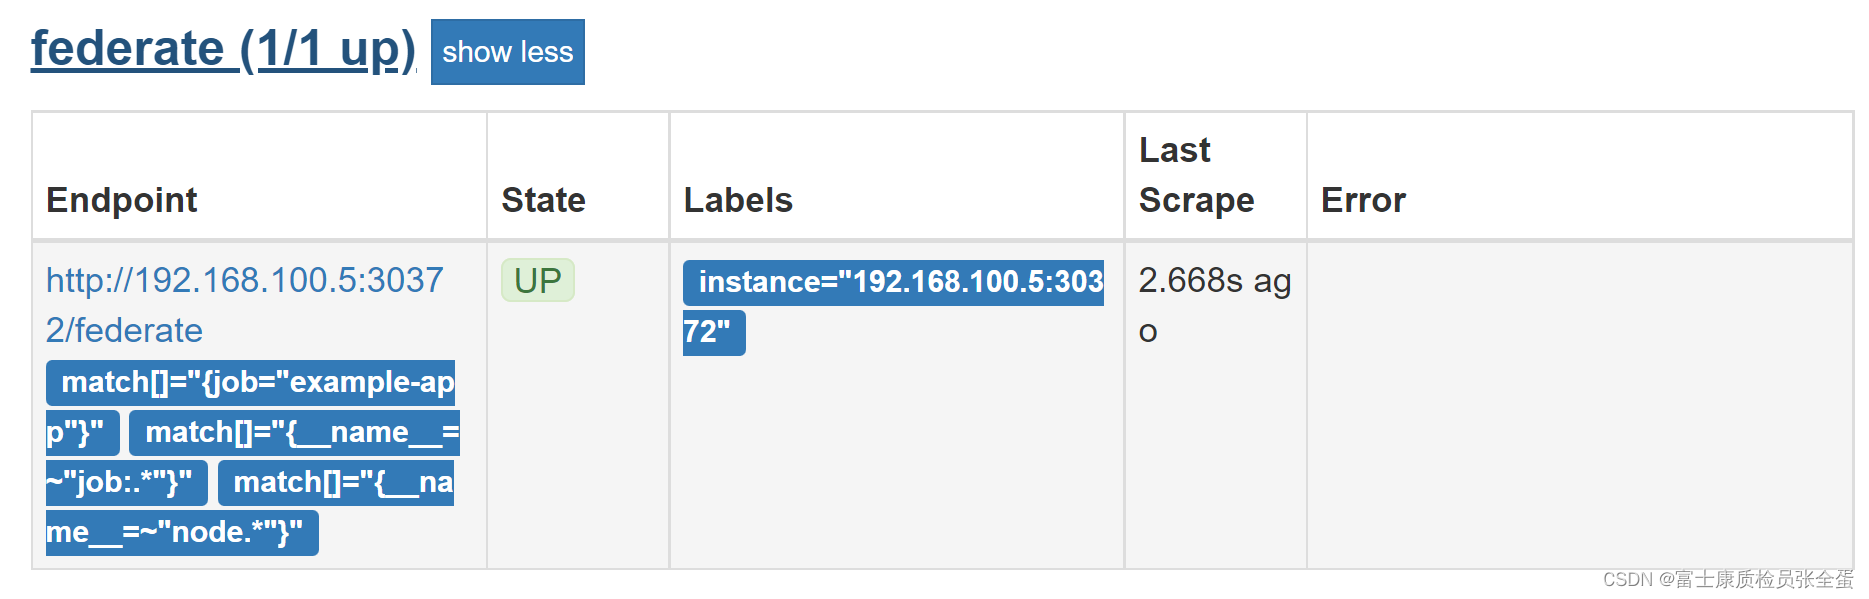Open the http://192.168.100.5:30372/federate endpoint link
This screenshot has width=1869, height=599.
click(x=245, y=305)
